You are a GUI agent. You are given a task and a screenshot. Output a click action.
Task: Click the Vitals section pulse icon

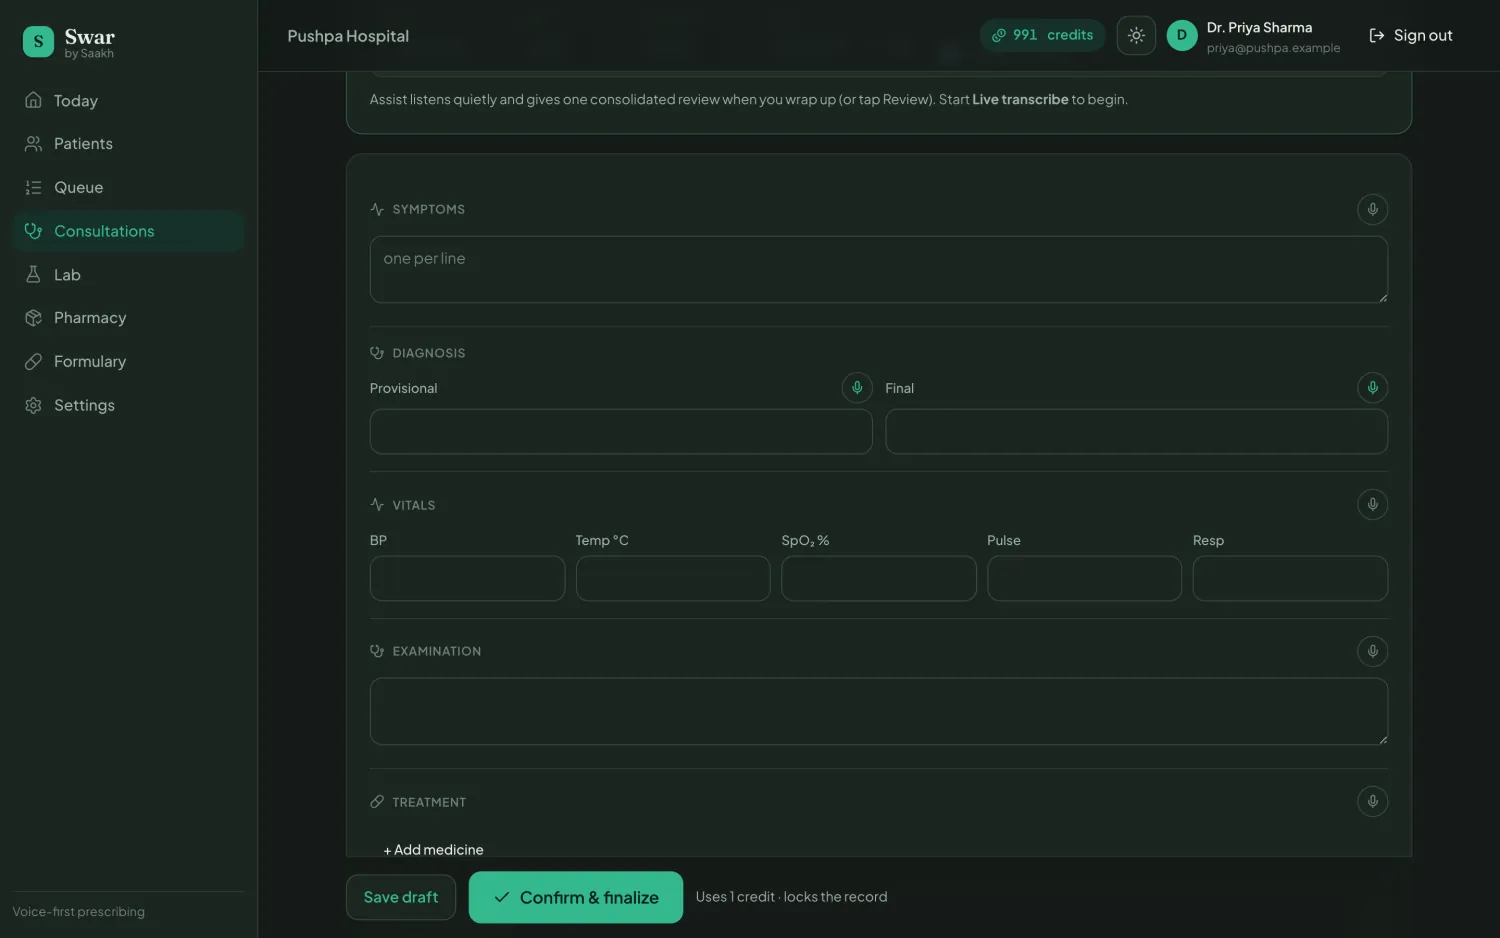coord(377,505)
